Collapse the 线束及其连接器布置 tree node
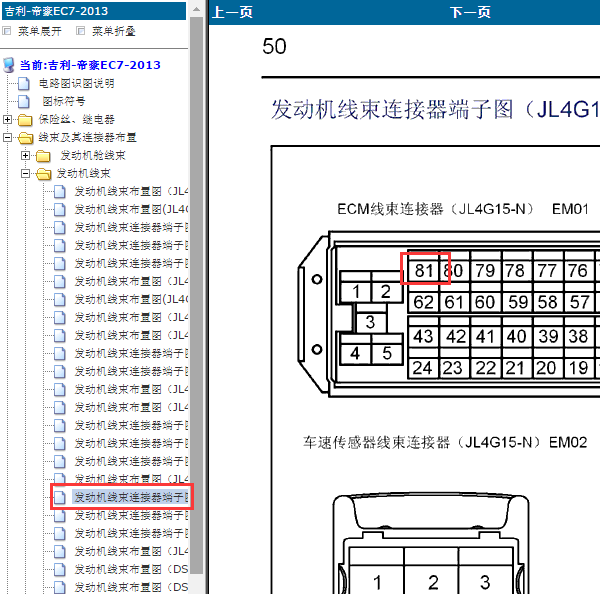This screenshot has height=594, width=600. click(7, 137)
